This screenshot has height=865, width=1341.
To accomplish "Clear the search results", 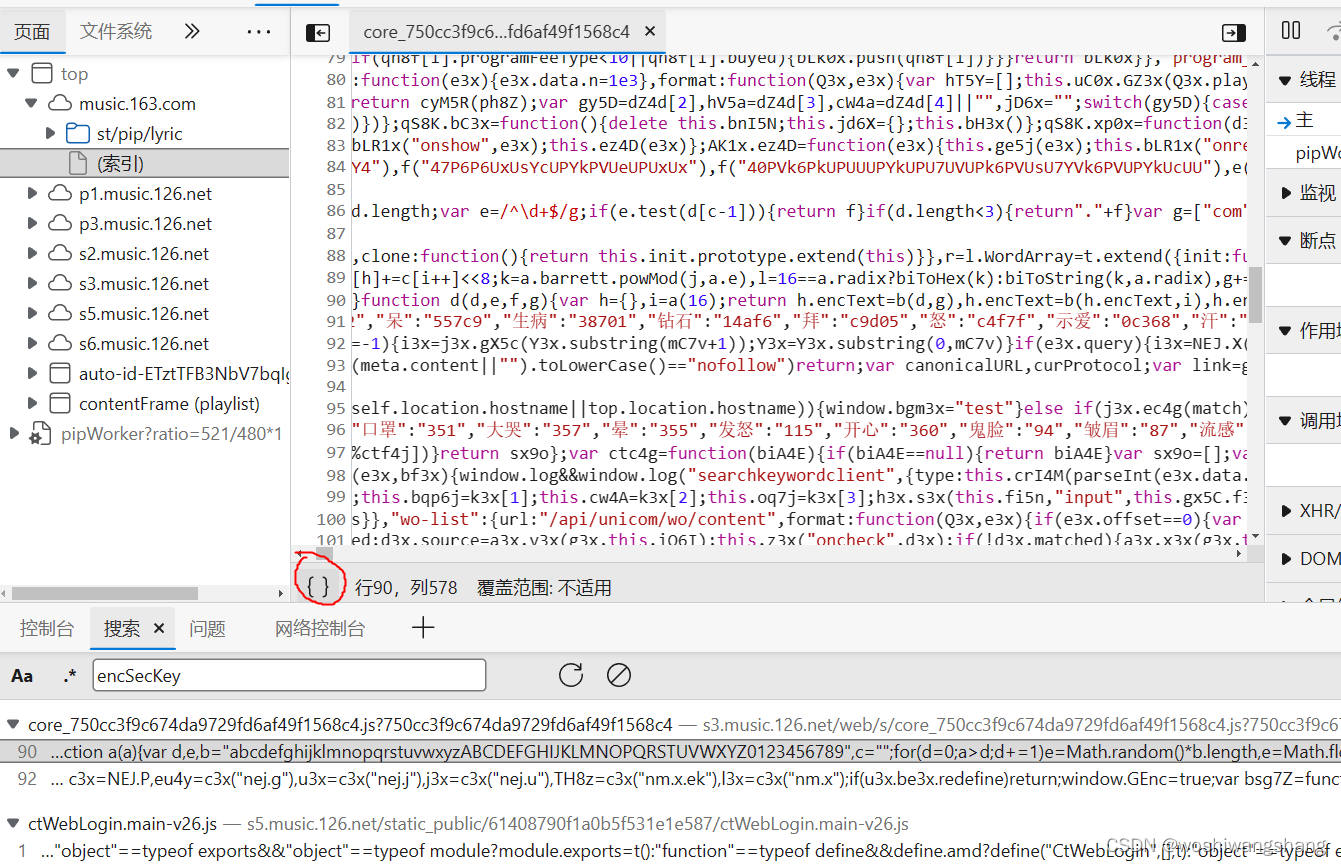I will click(619, 675).
